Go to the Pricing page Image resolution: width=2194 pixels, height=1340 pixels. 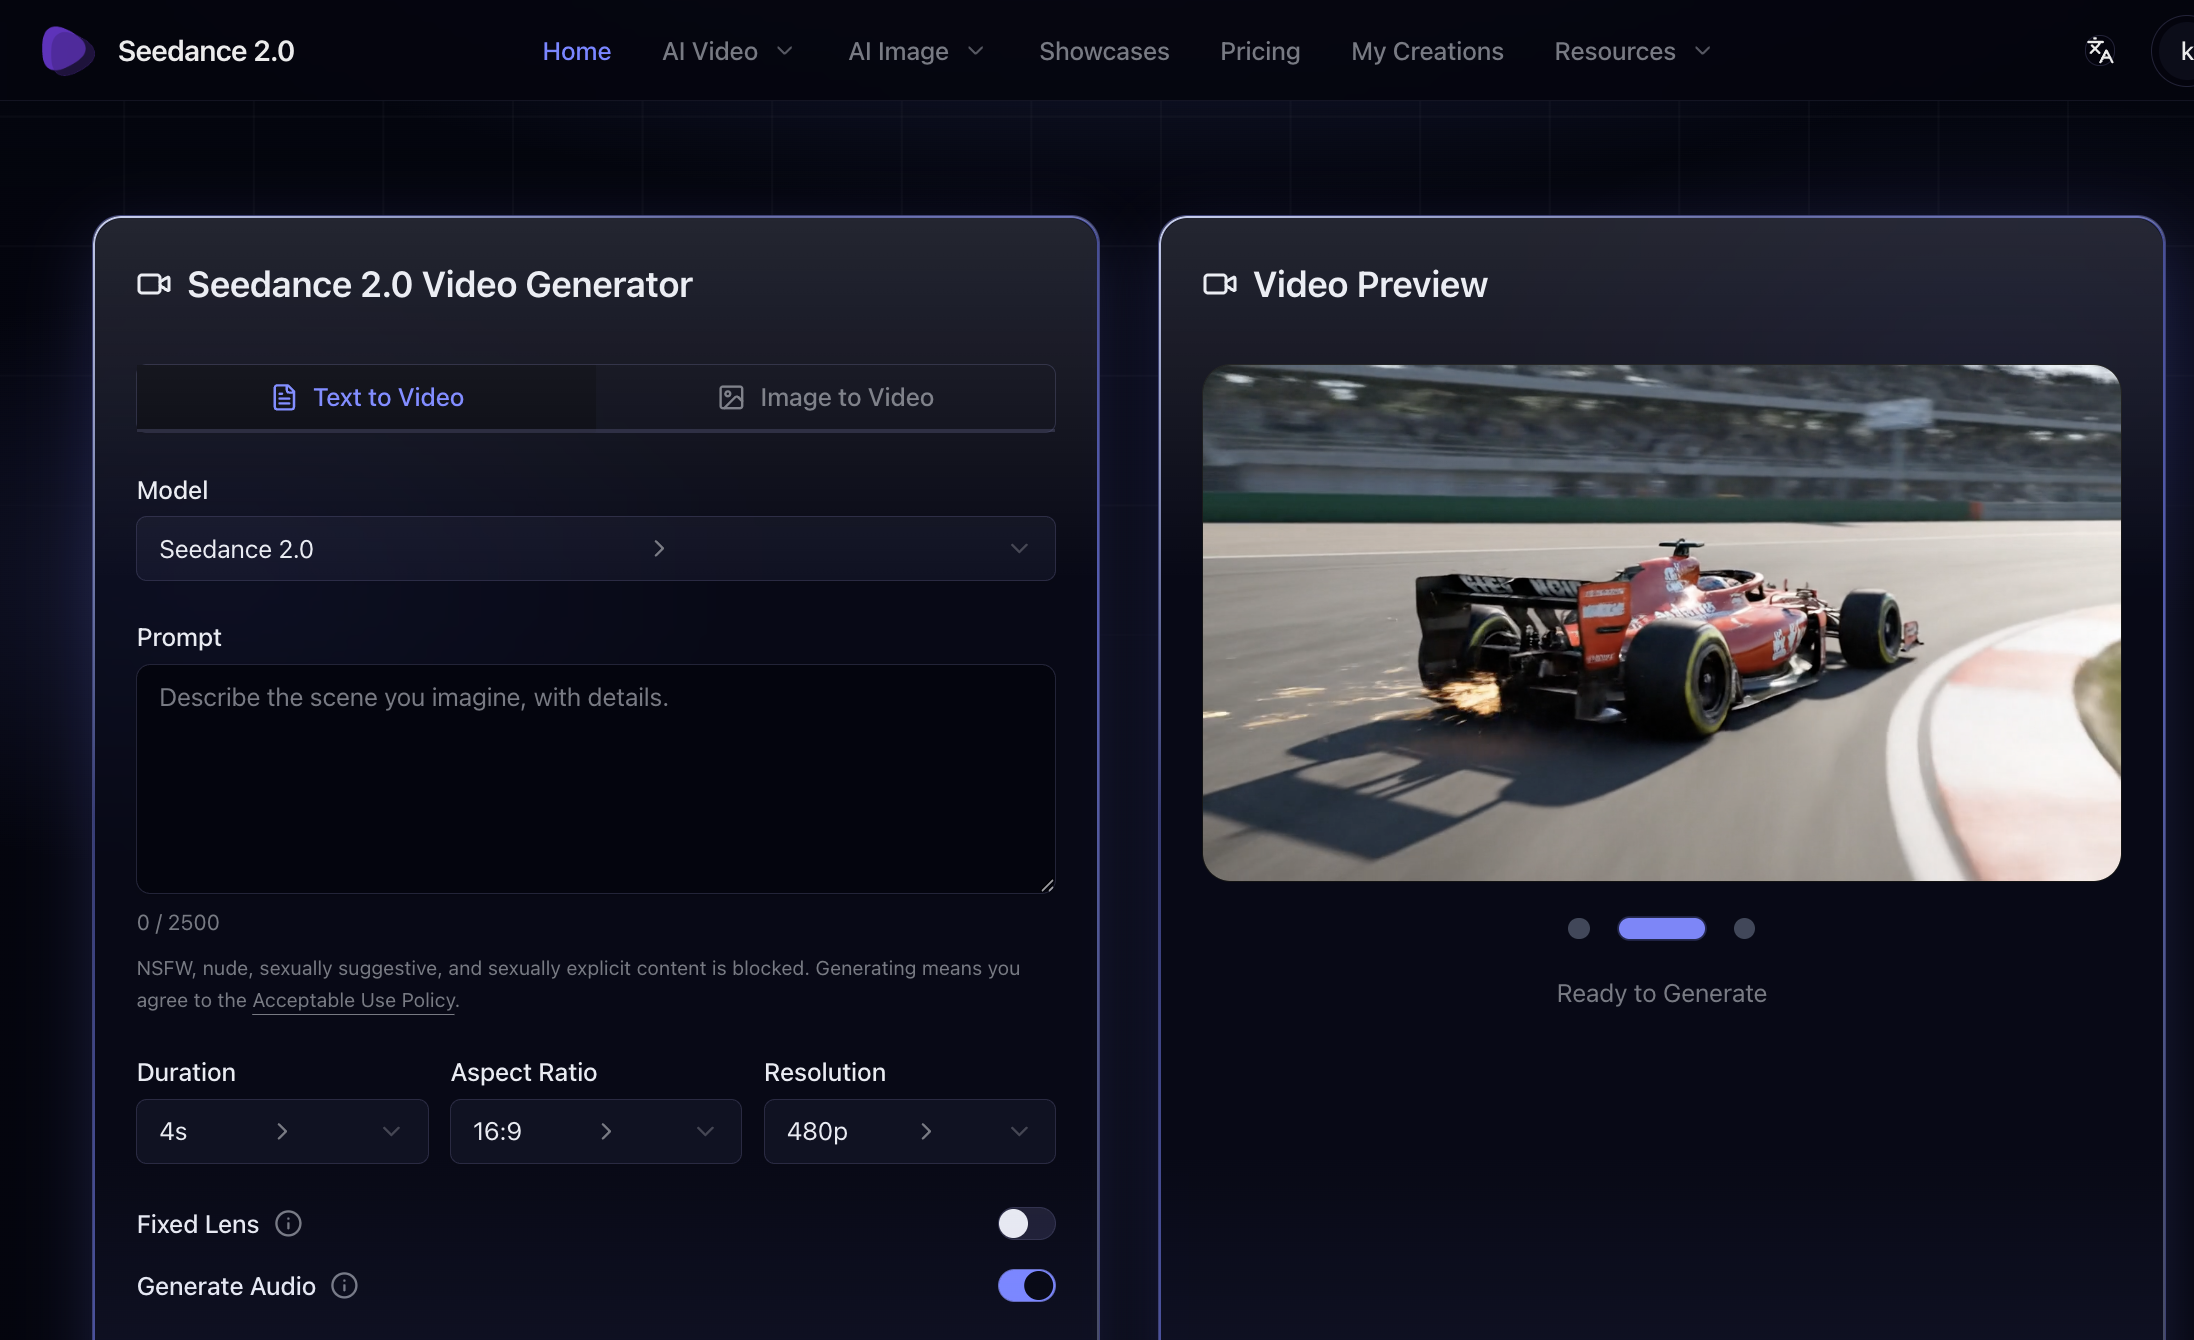(1259, 51)
